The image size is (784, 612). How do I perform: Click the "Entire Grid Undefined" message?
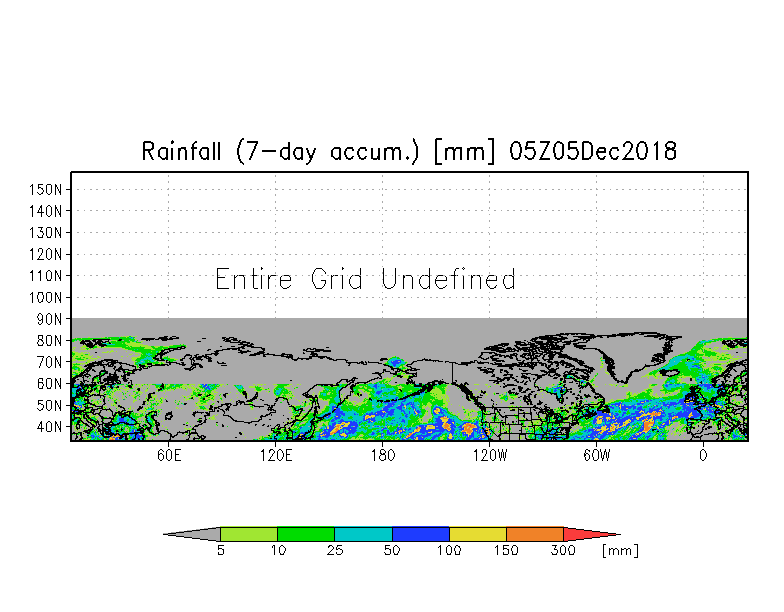coord(365,279)
